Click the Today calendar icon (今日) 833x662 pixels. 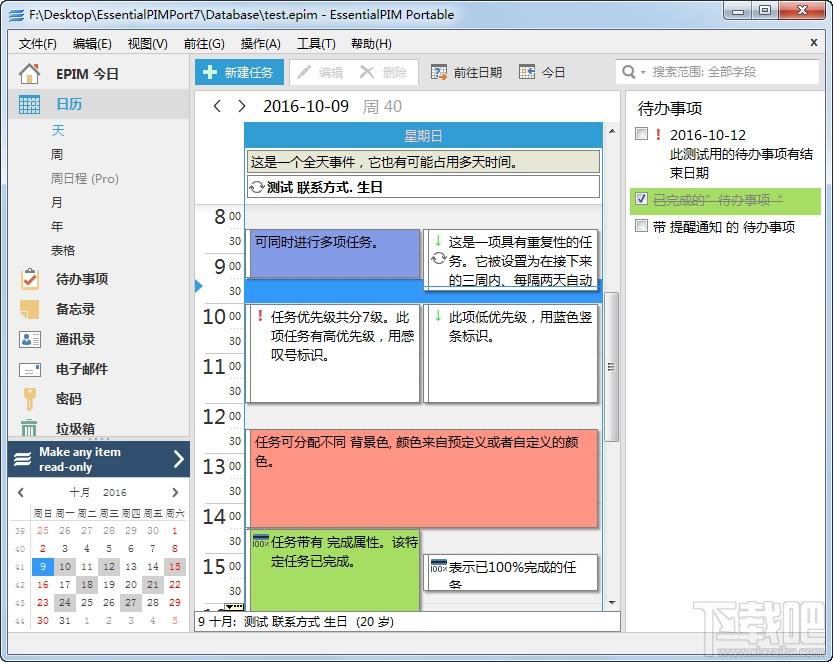click(x=526, y=72)
